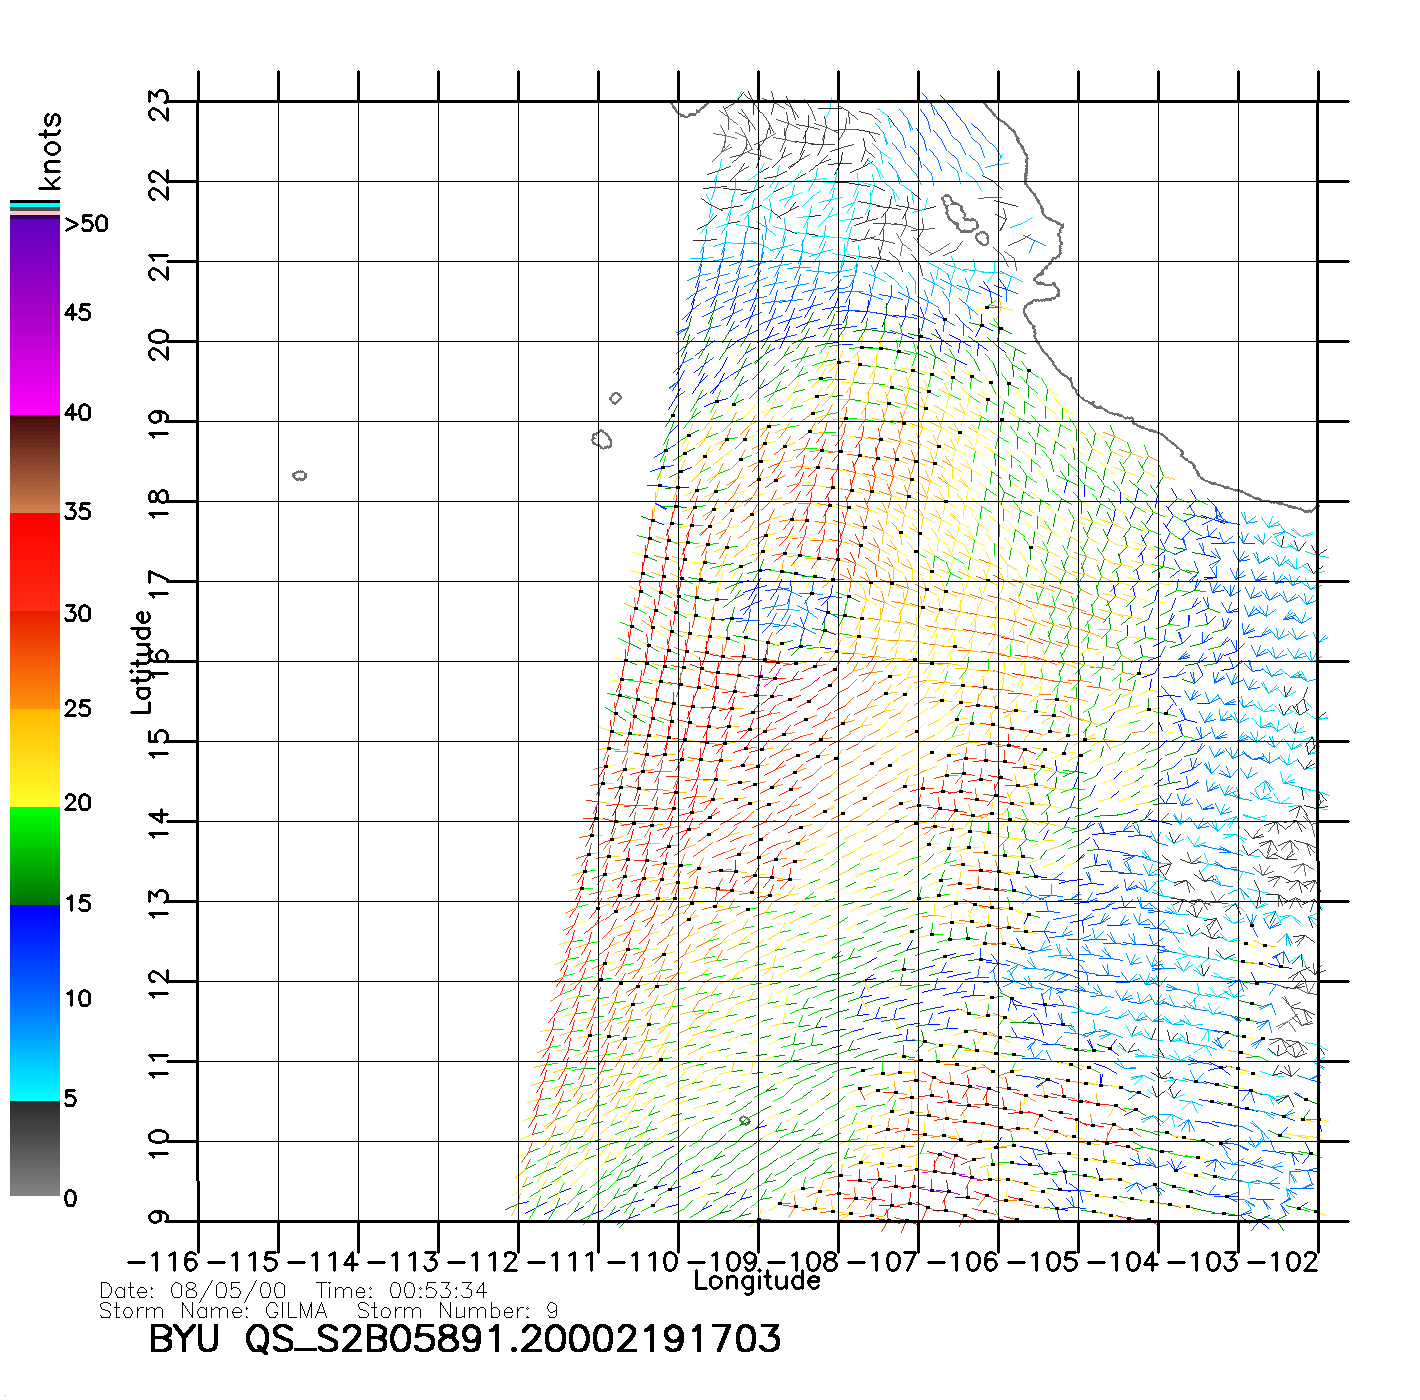Select the '>50' legend value label
The height and width of the screenshot is (1400, 1420).
tap(86, 224)
